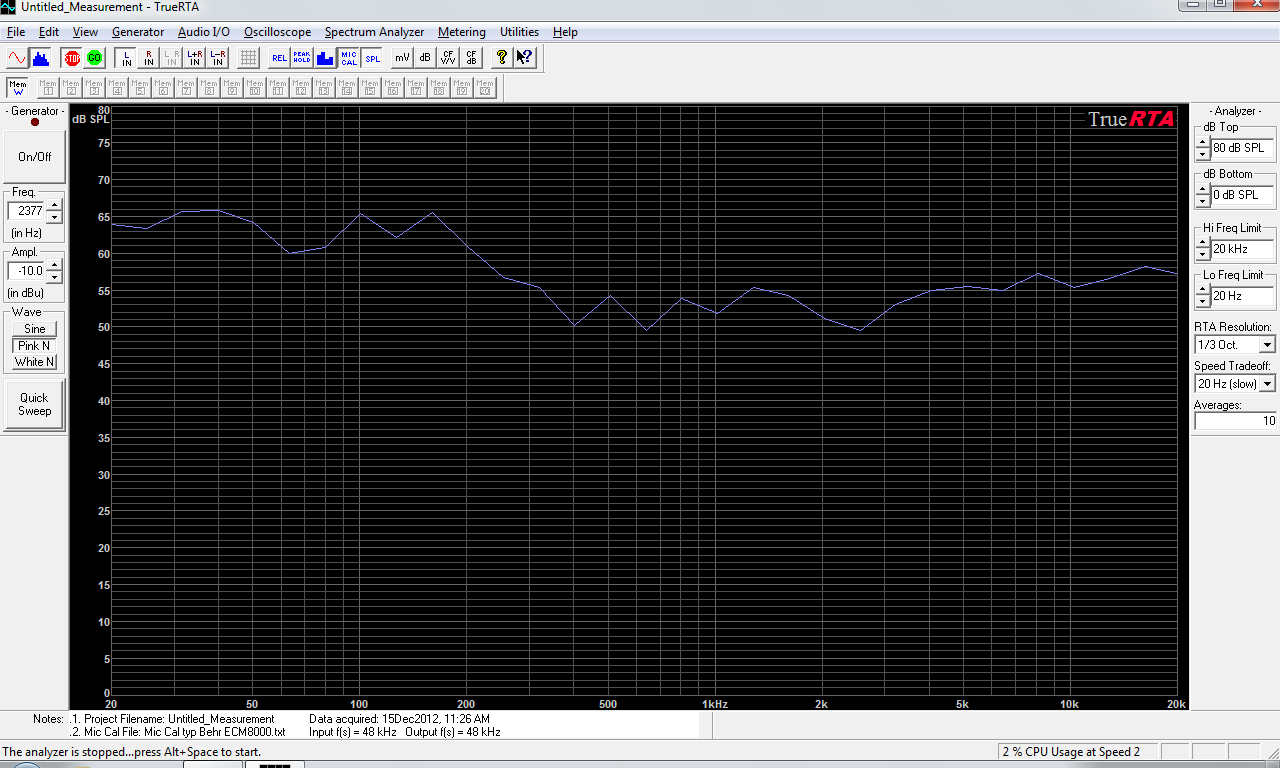Open the Help menu

pos(565,32)
